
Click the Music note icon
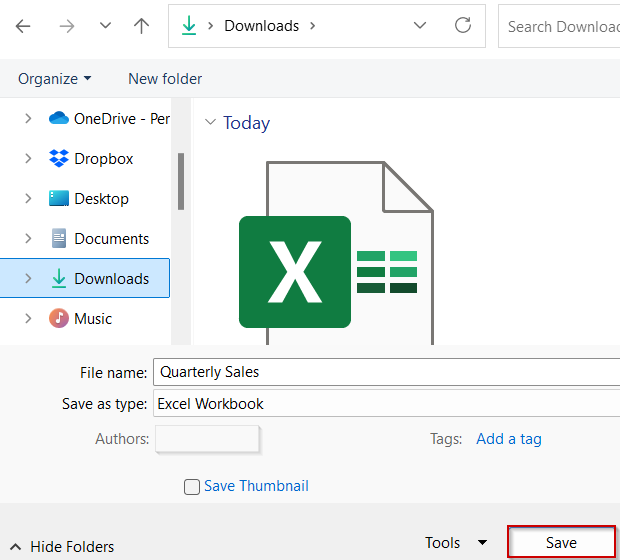[x=59, y=318]
